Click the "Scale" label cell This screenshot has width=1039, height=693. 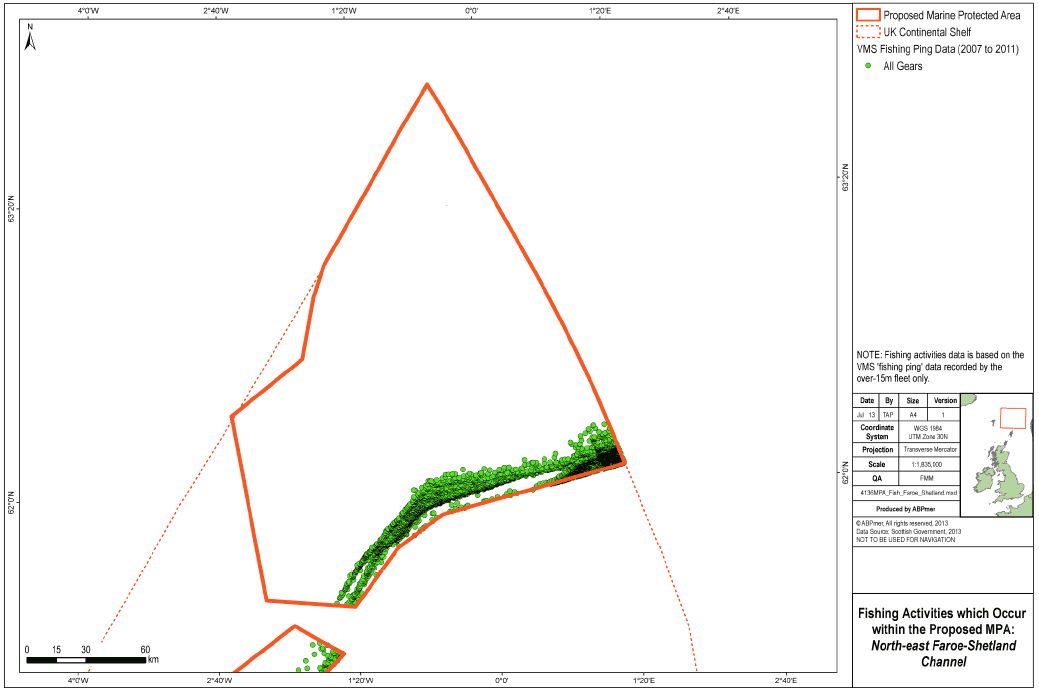(x=876, y=464)
